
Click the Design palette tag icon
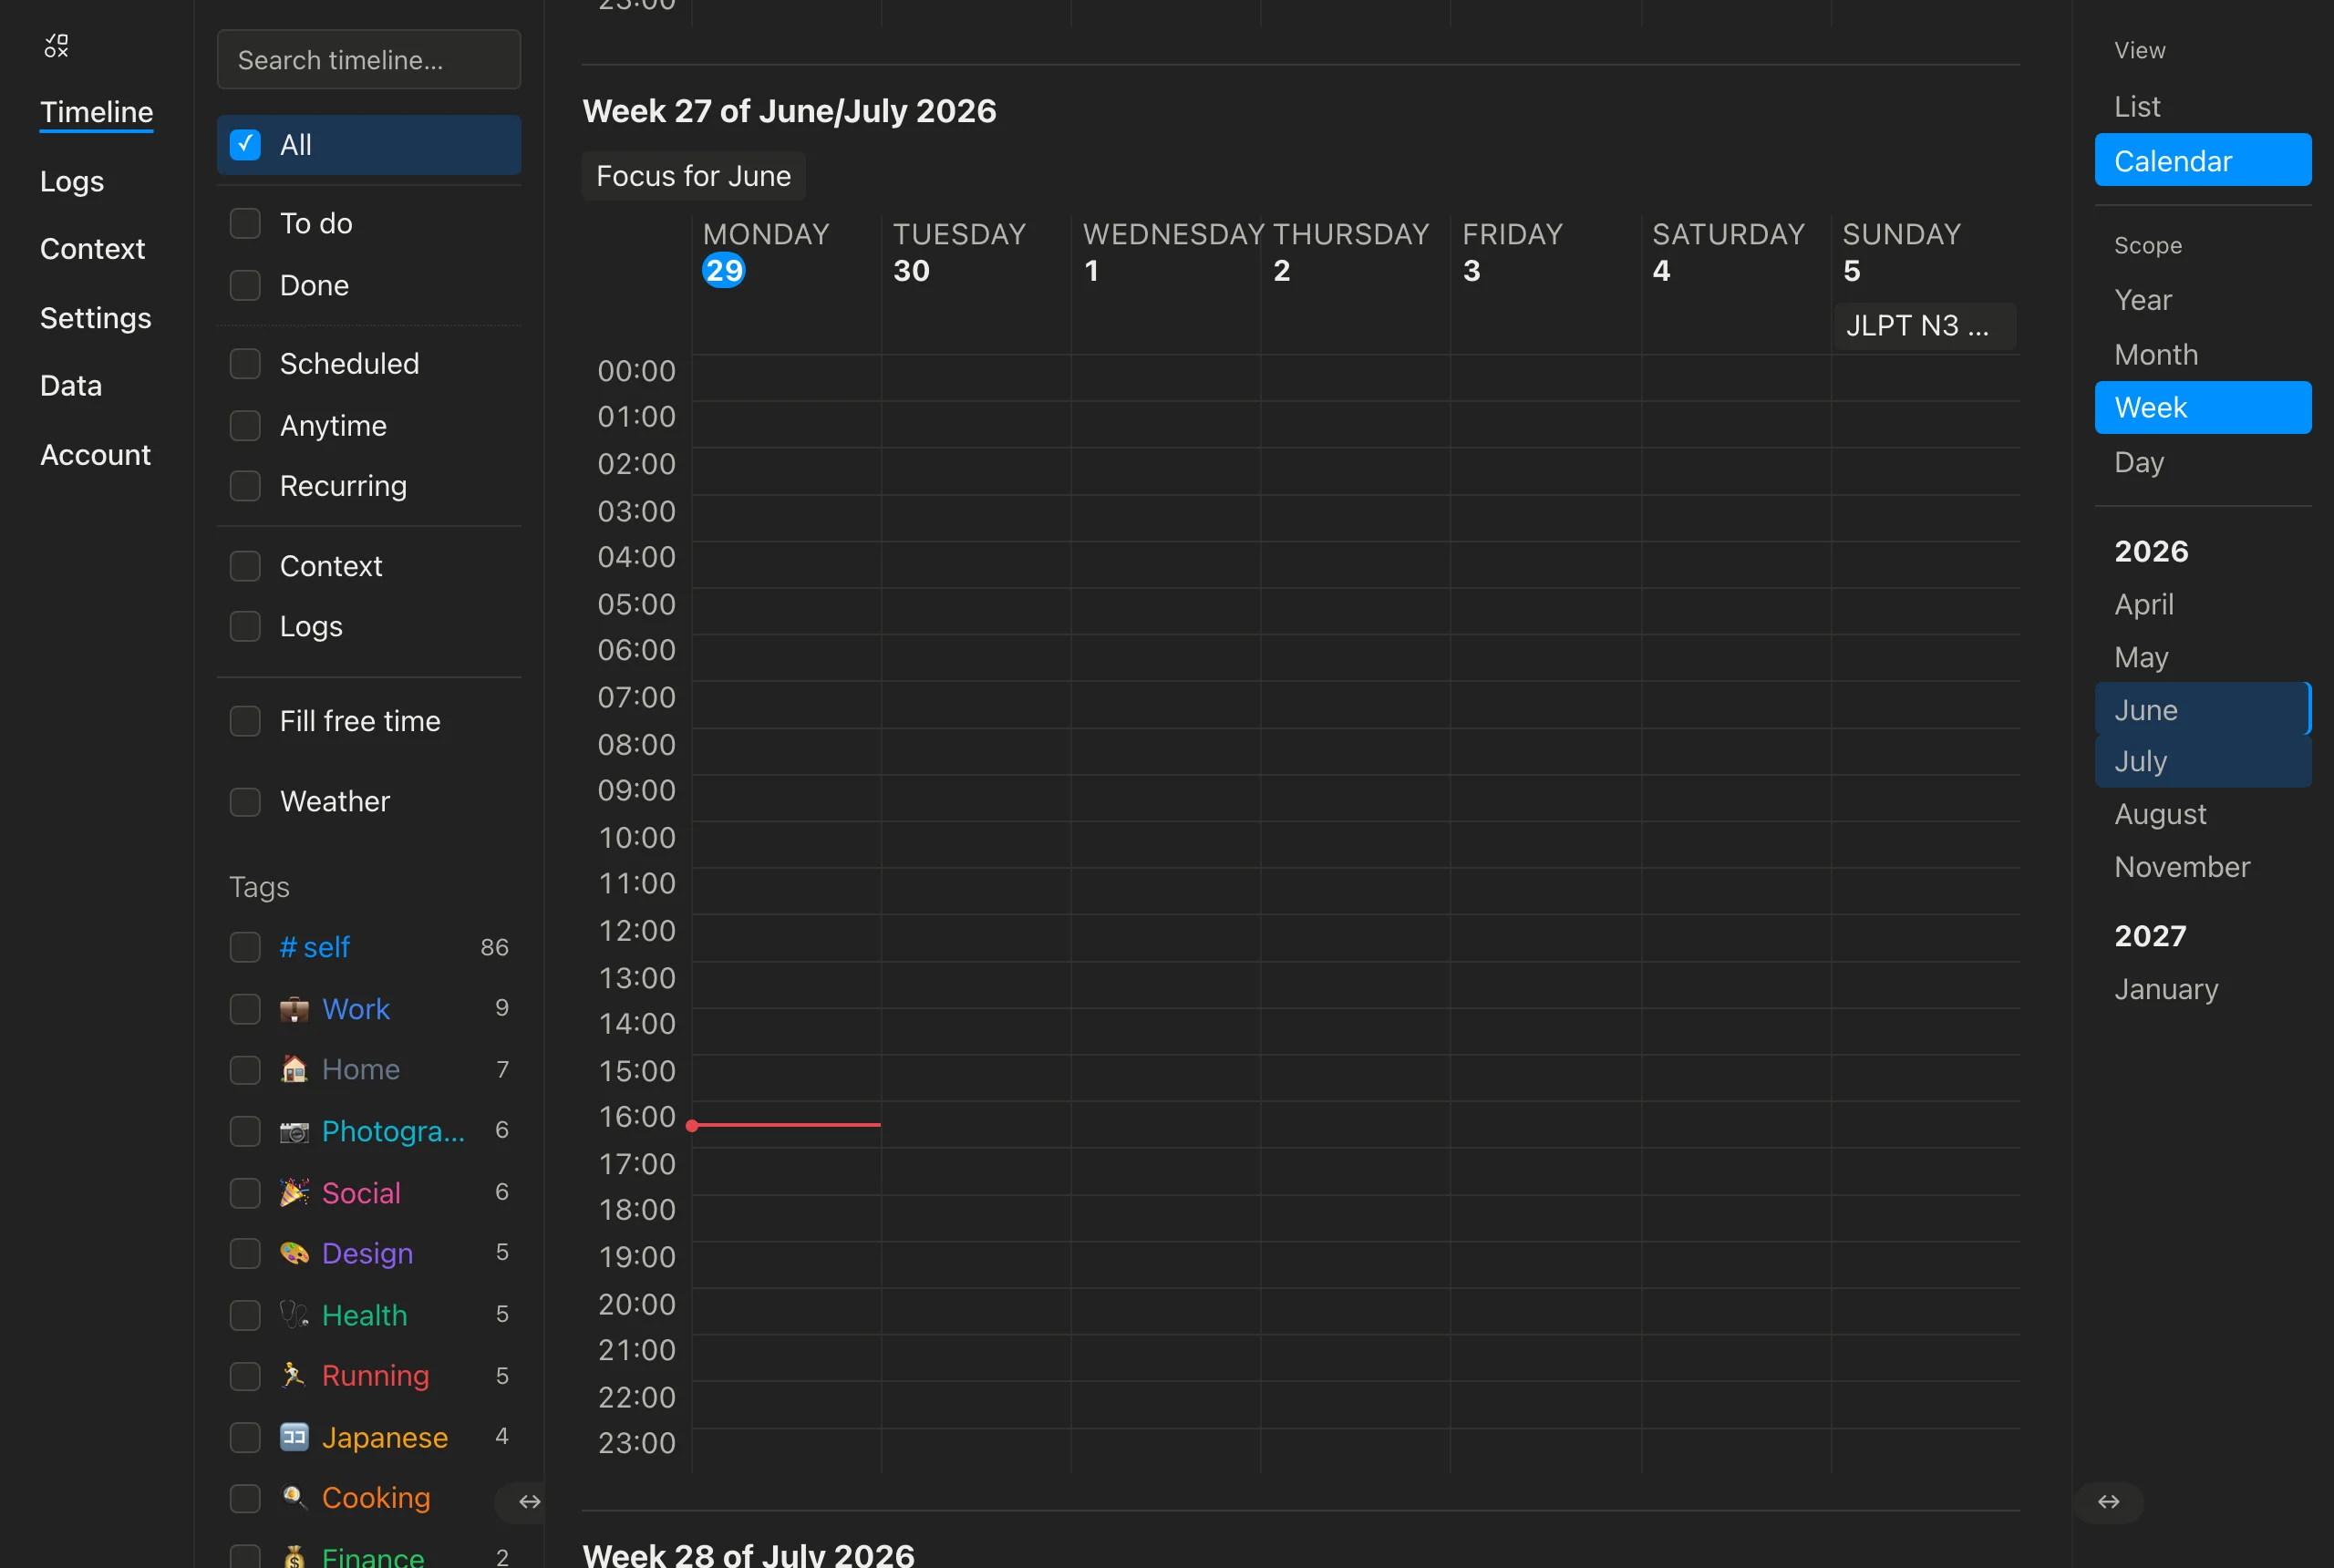[294, 1253]
